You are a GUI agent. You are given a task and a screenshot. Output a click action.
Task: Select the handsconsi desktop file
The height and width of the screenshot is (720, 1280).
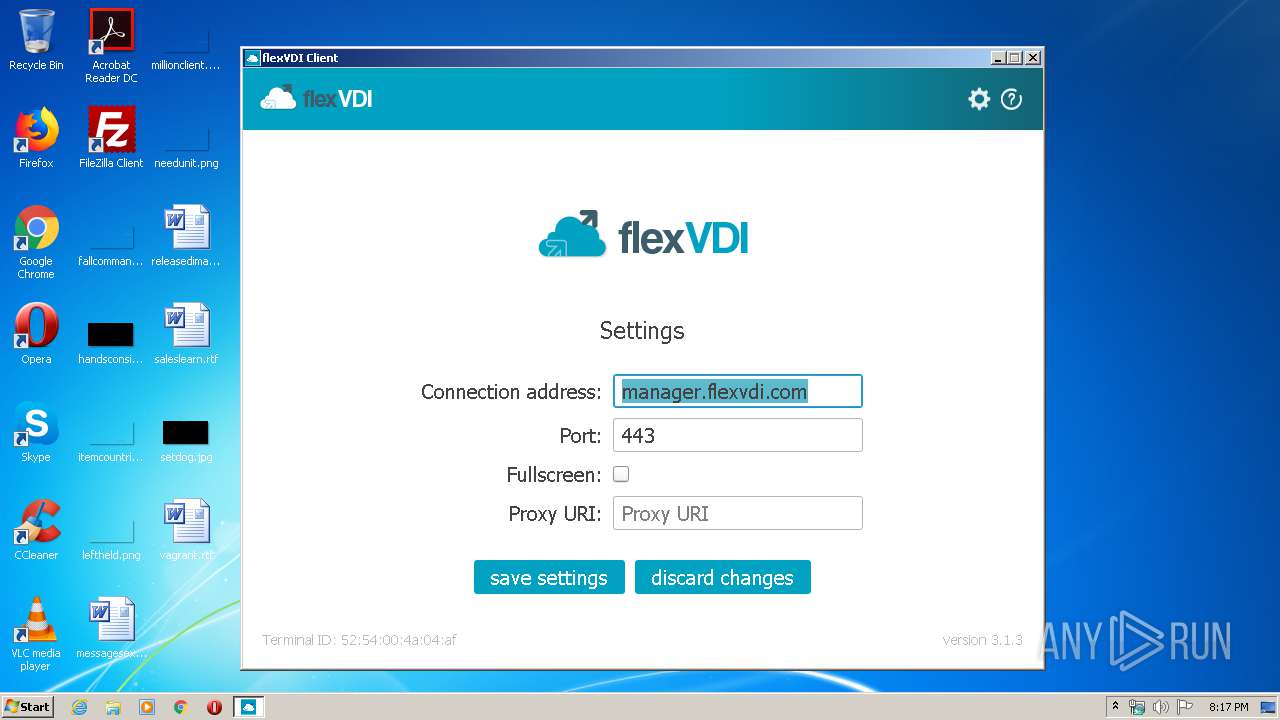[111, 342]
